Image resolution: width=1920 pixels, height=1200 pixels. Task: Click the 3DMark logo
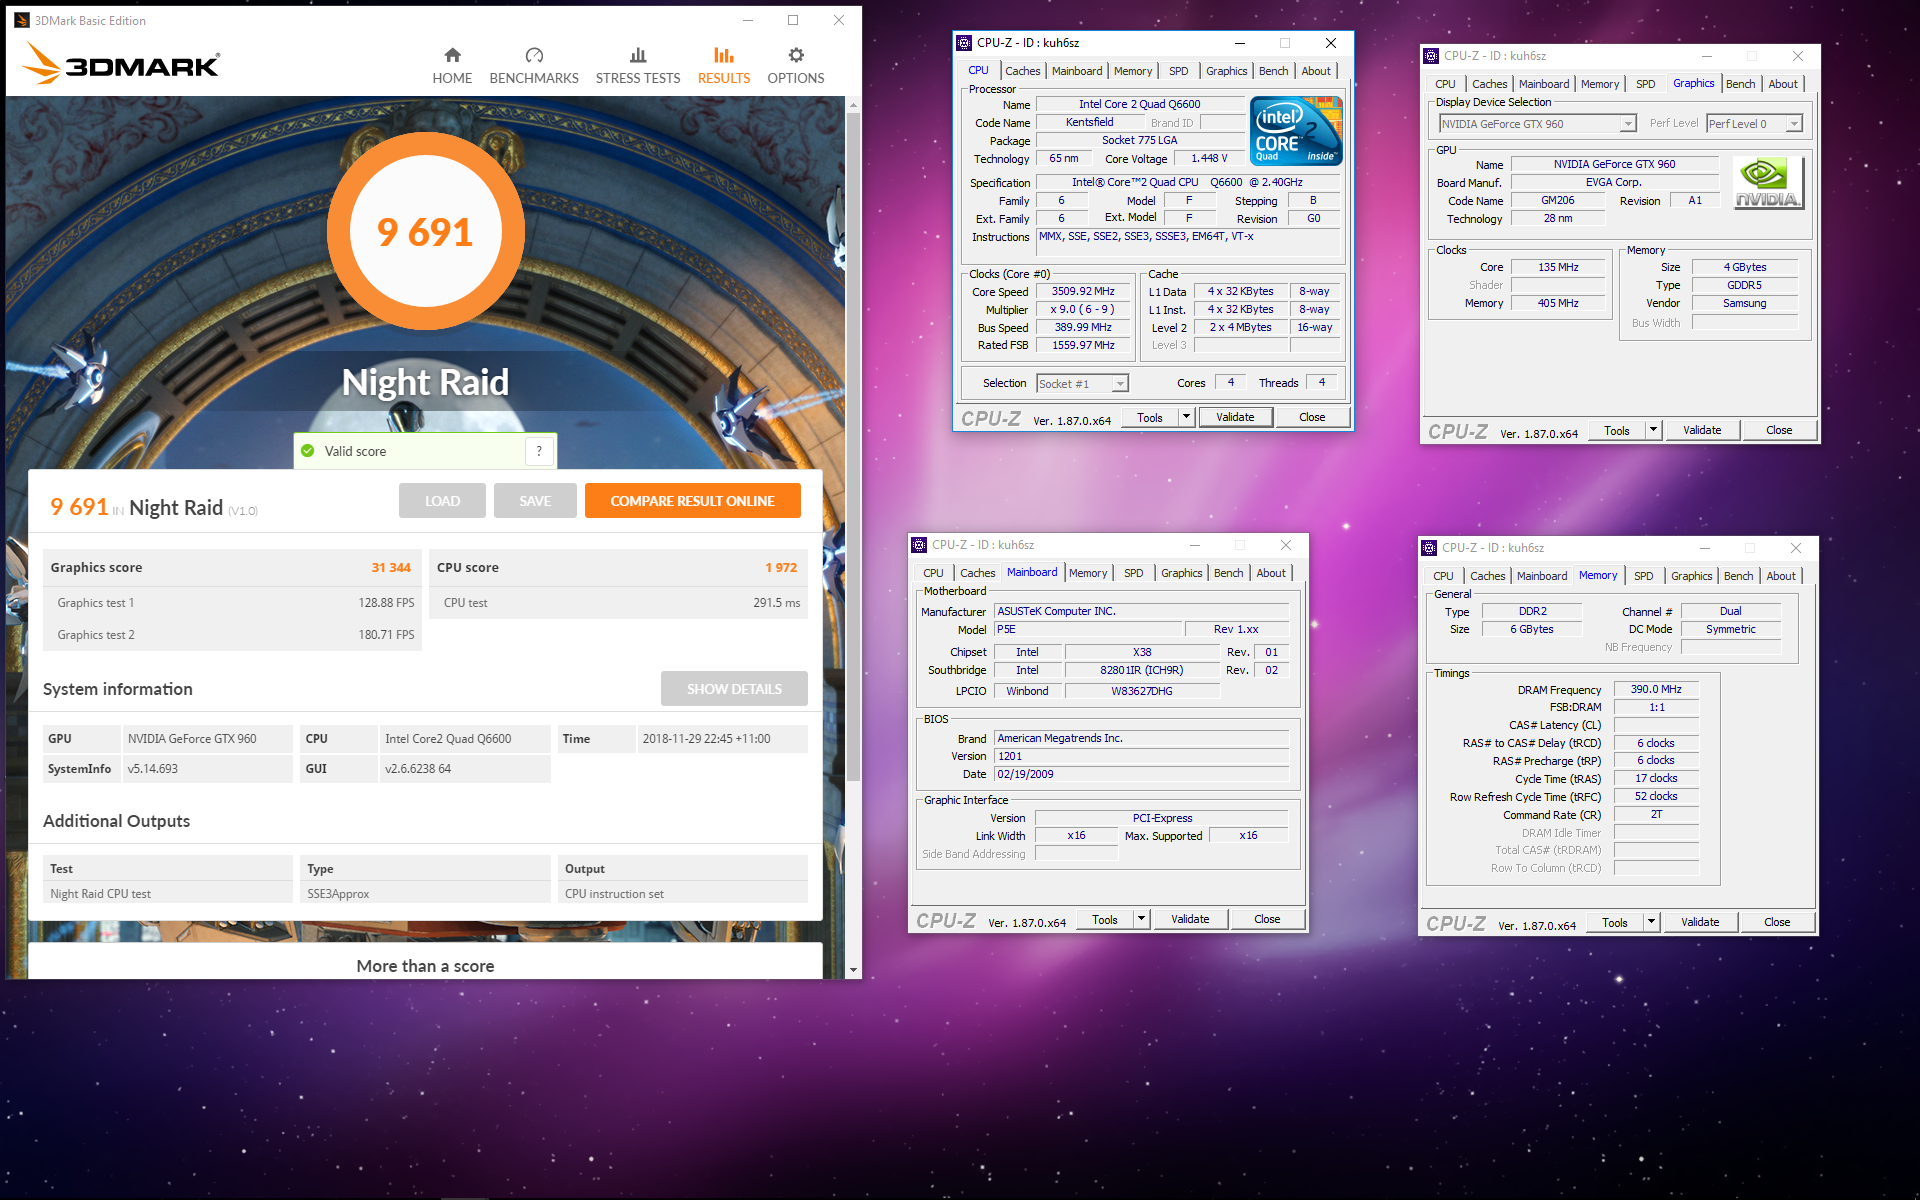pos(120,64)
